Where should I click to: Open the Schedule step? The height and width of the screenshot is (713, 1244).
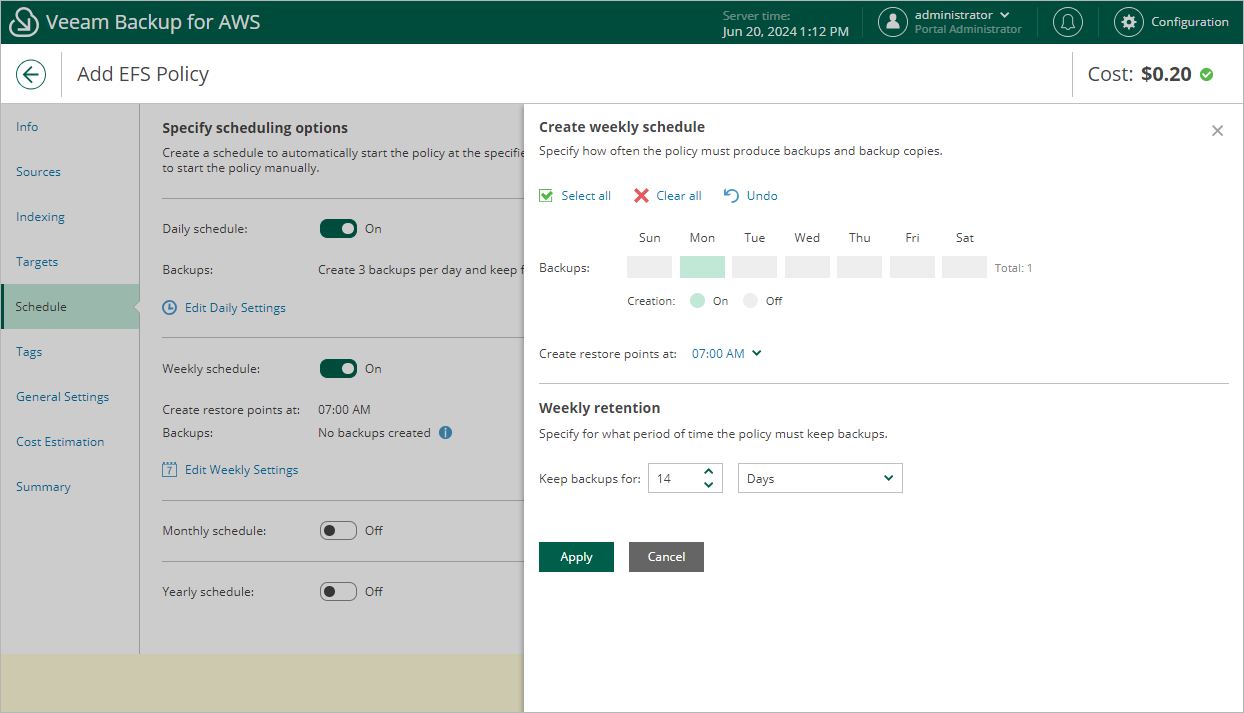point(70,307)
